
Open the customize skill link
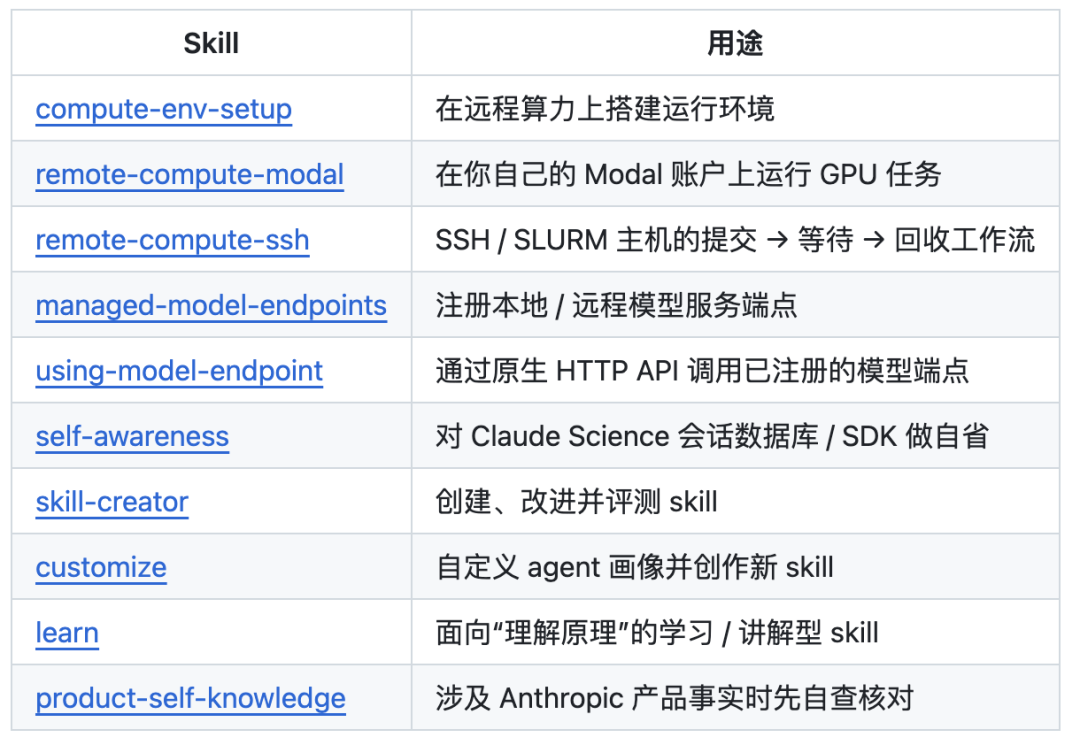(101, 567)
